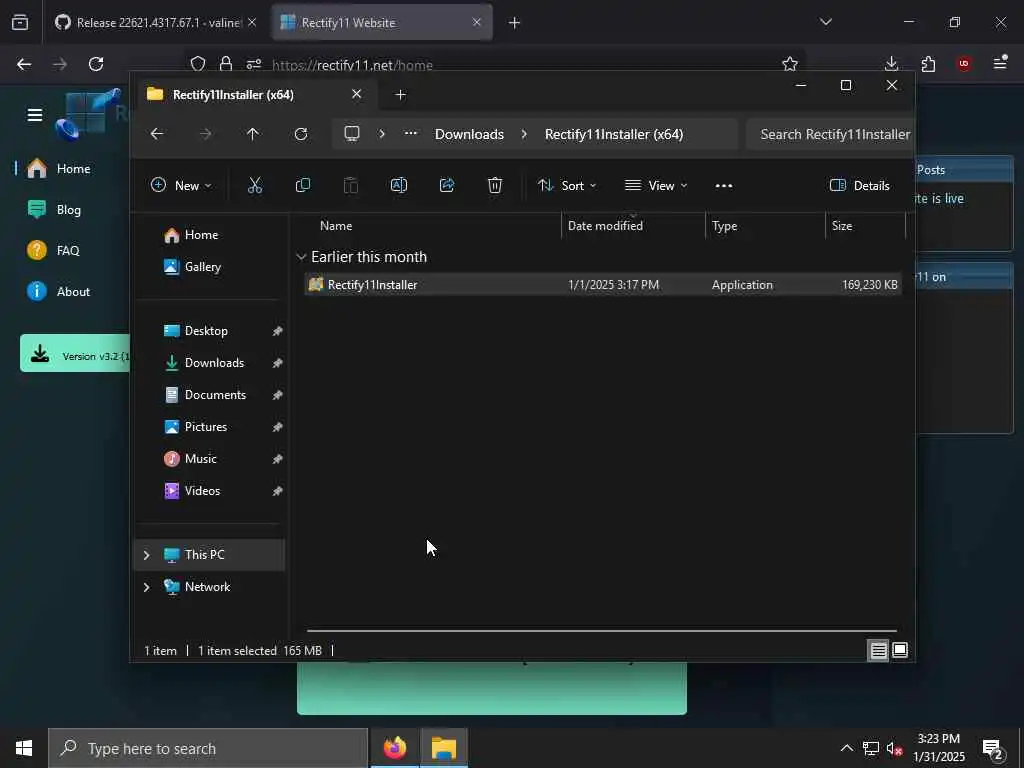Collapse the Earlier this month group
This screenshot has height=768, width=1024.
coord(301,257)
